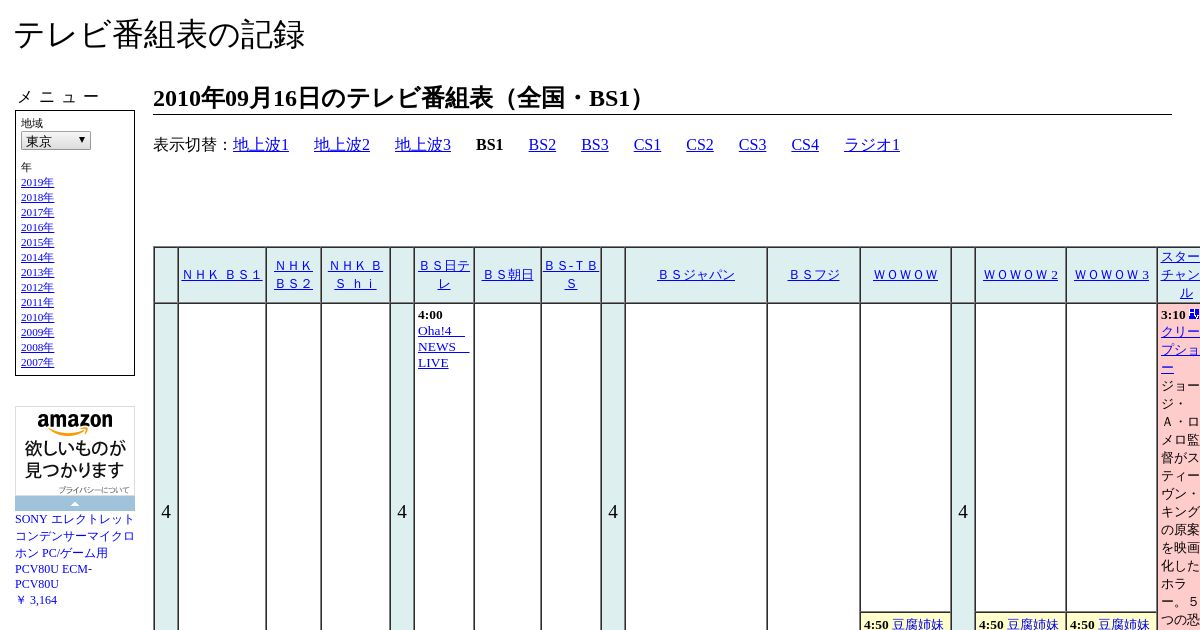
Task: Open the SONY エレクトレットコンデンサーマイクロホン product link
Action: click(75, 551)
